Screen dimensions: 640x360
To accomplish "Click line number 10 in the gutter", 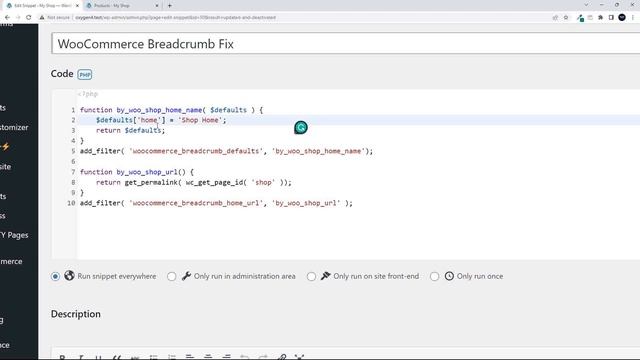I will [x=71, y=203].
